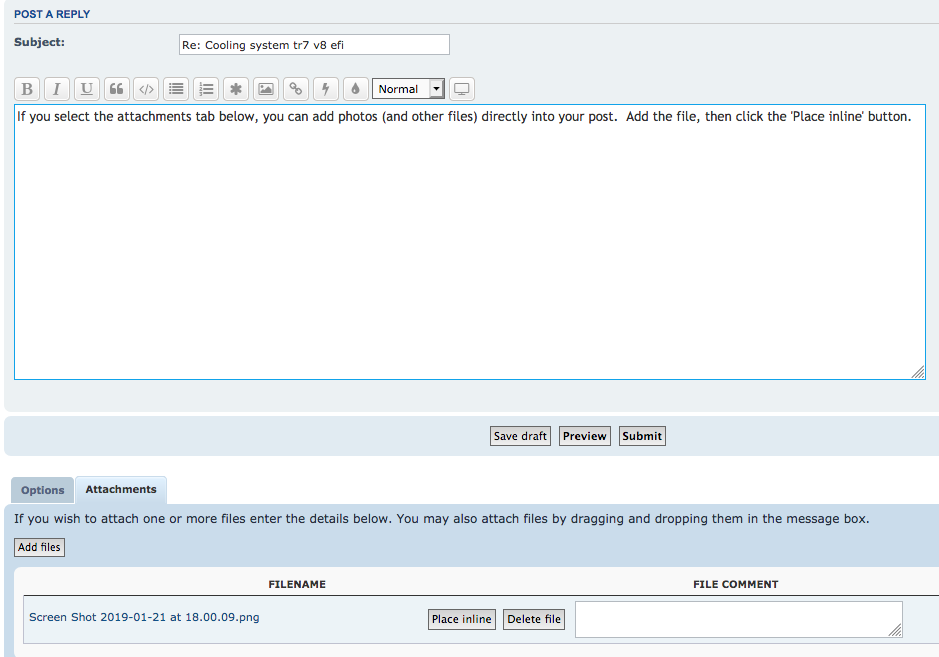
Task: Click Place inline for the screenshot
Action: tap(461, 619)
